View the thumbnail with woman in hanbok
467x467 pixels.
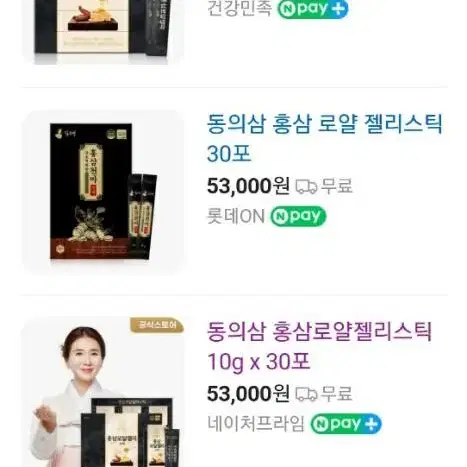pyautogui.click(x=103, y=392)
